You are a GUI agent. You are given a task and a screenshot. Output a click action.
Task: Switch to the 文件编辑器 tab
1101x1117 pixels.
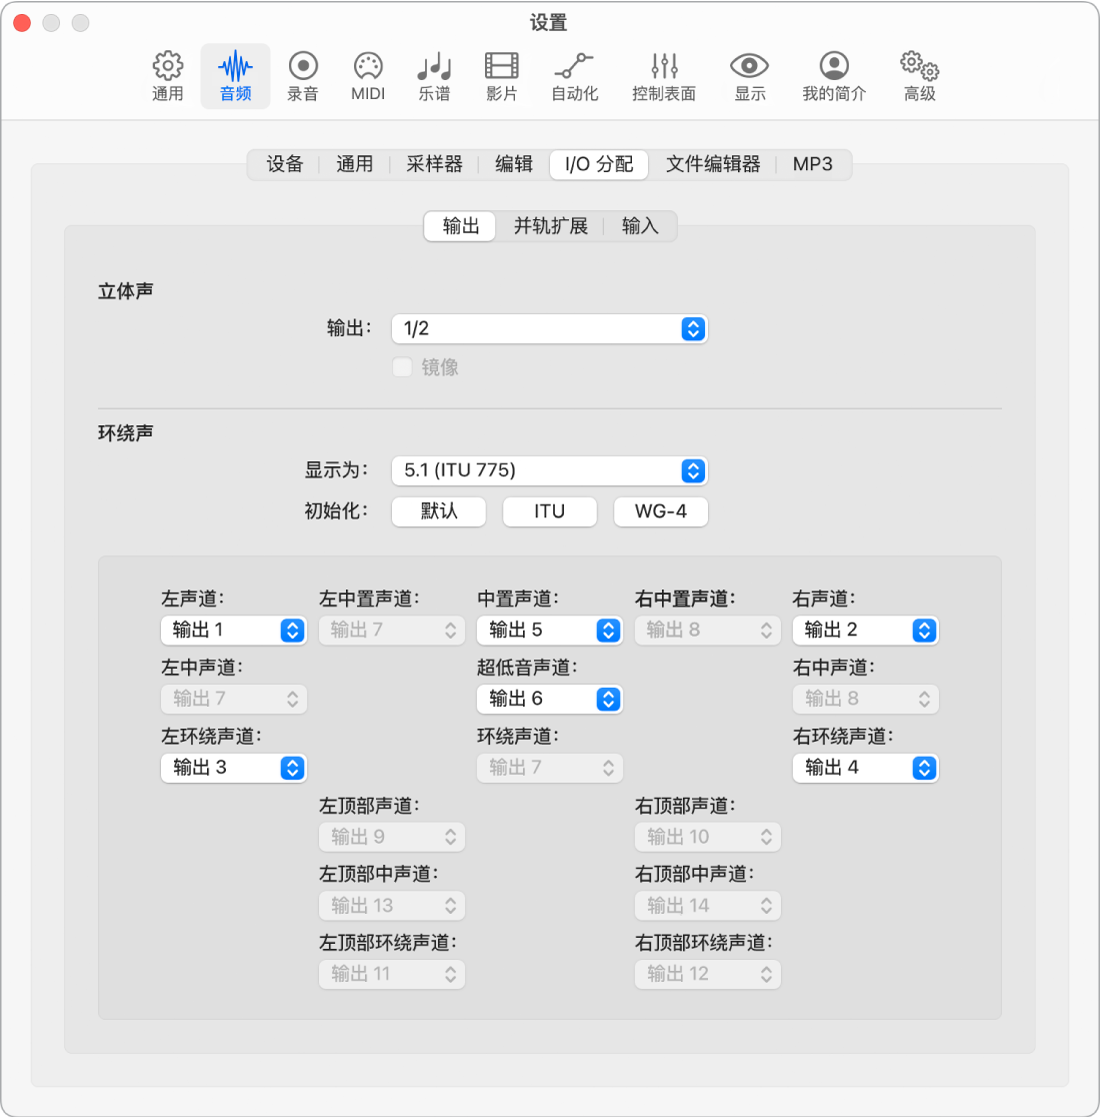point(713,165)
